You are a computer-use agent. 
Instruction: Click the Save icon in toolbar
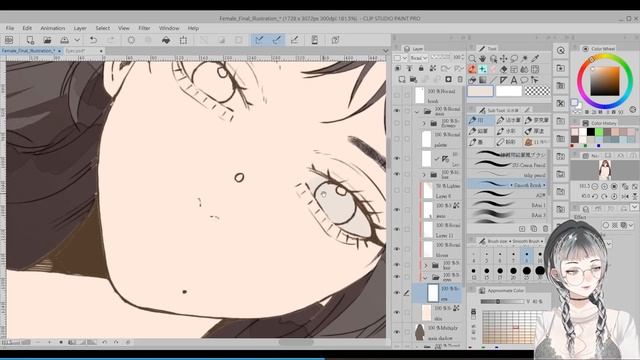64,40
